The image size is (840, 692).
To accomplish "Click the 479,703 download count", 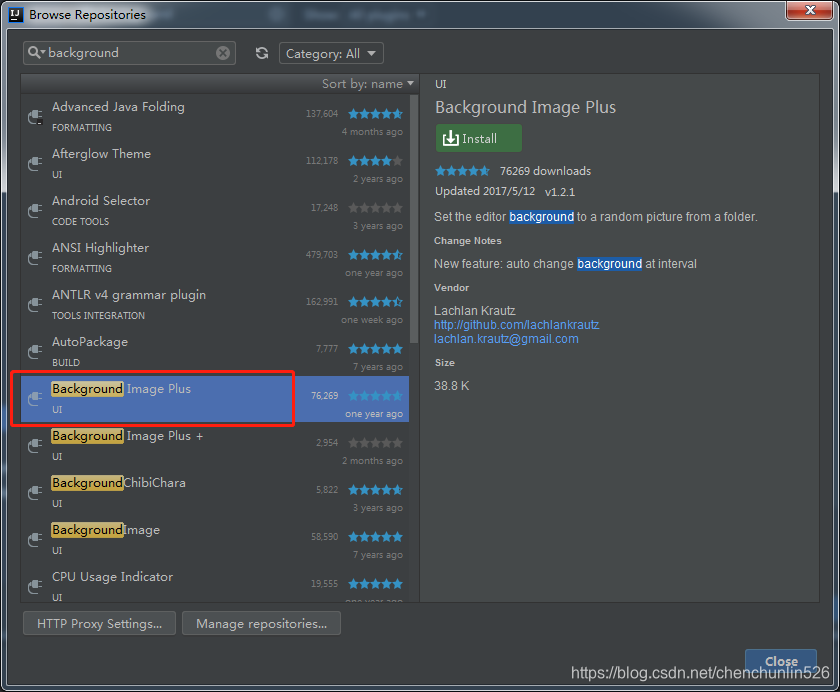I will click(x=322, y=254).
